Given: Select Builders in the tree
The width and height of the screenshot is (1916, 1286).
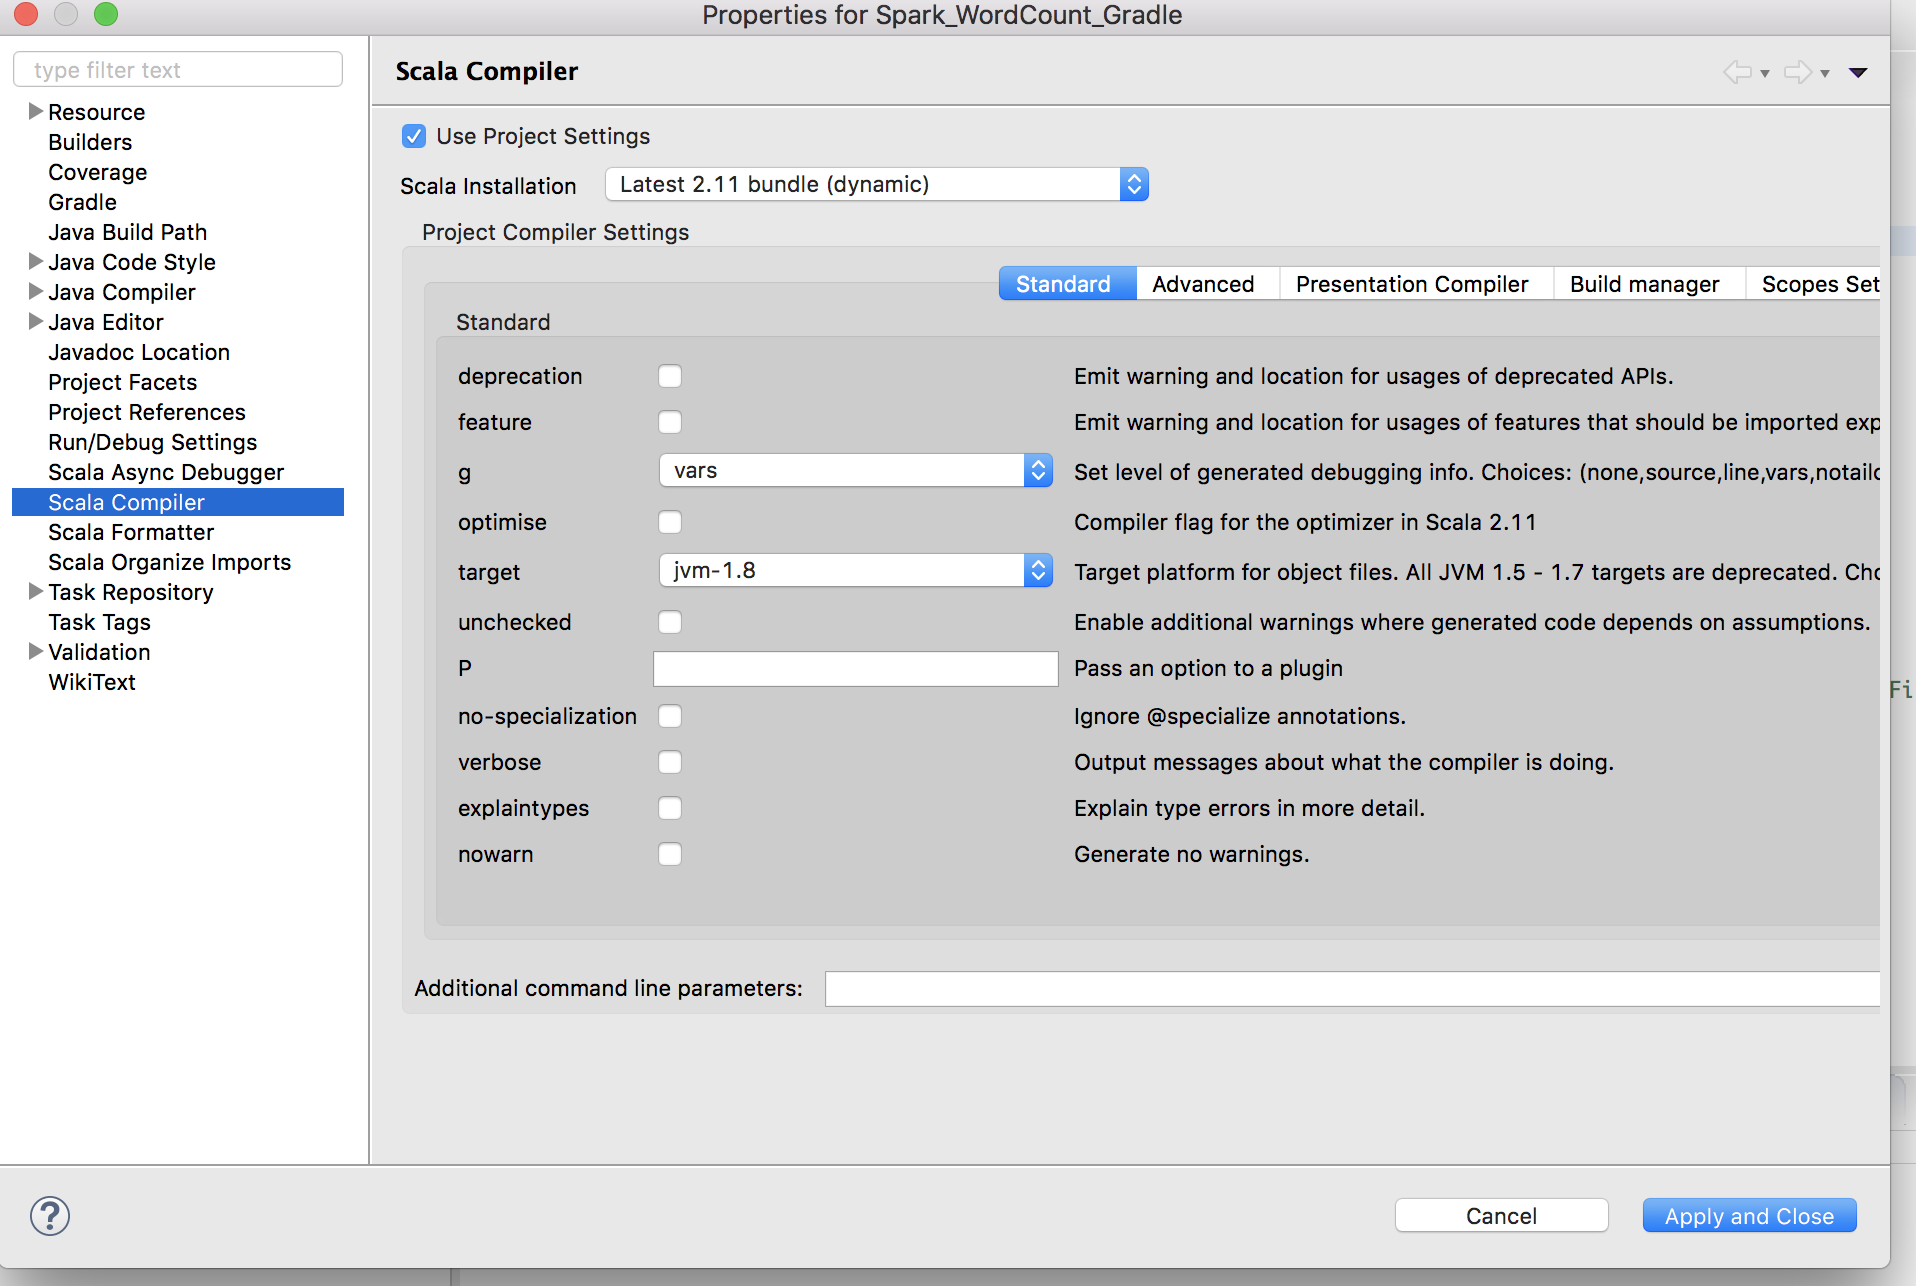Looking at the screenshot, I should coord(90,142).
